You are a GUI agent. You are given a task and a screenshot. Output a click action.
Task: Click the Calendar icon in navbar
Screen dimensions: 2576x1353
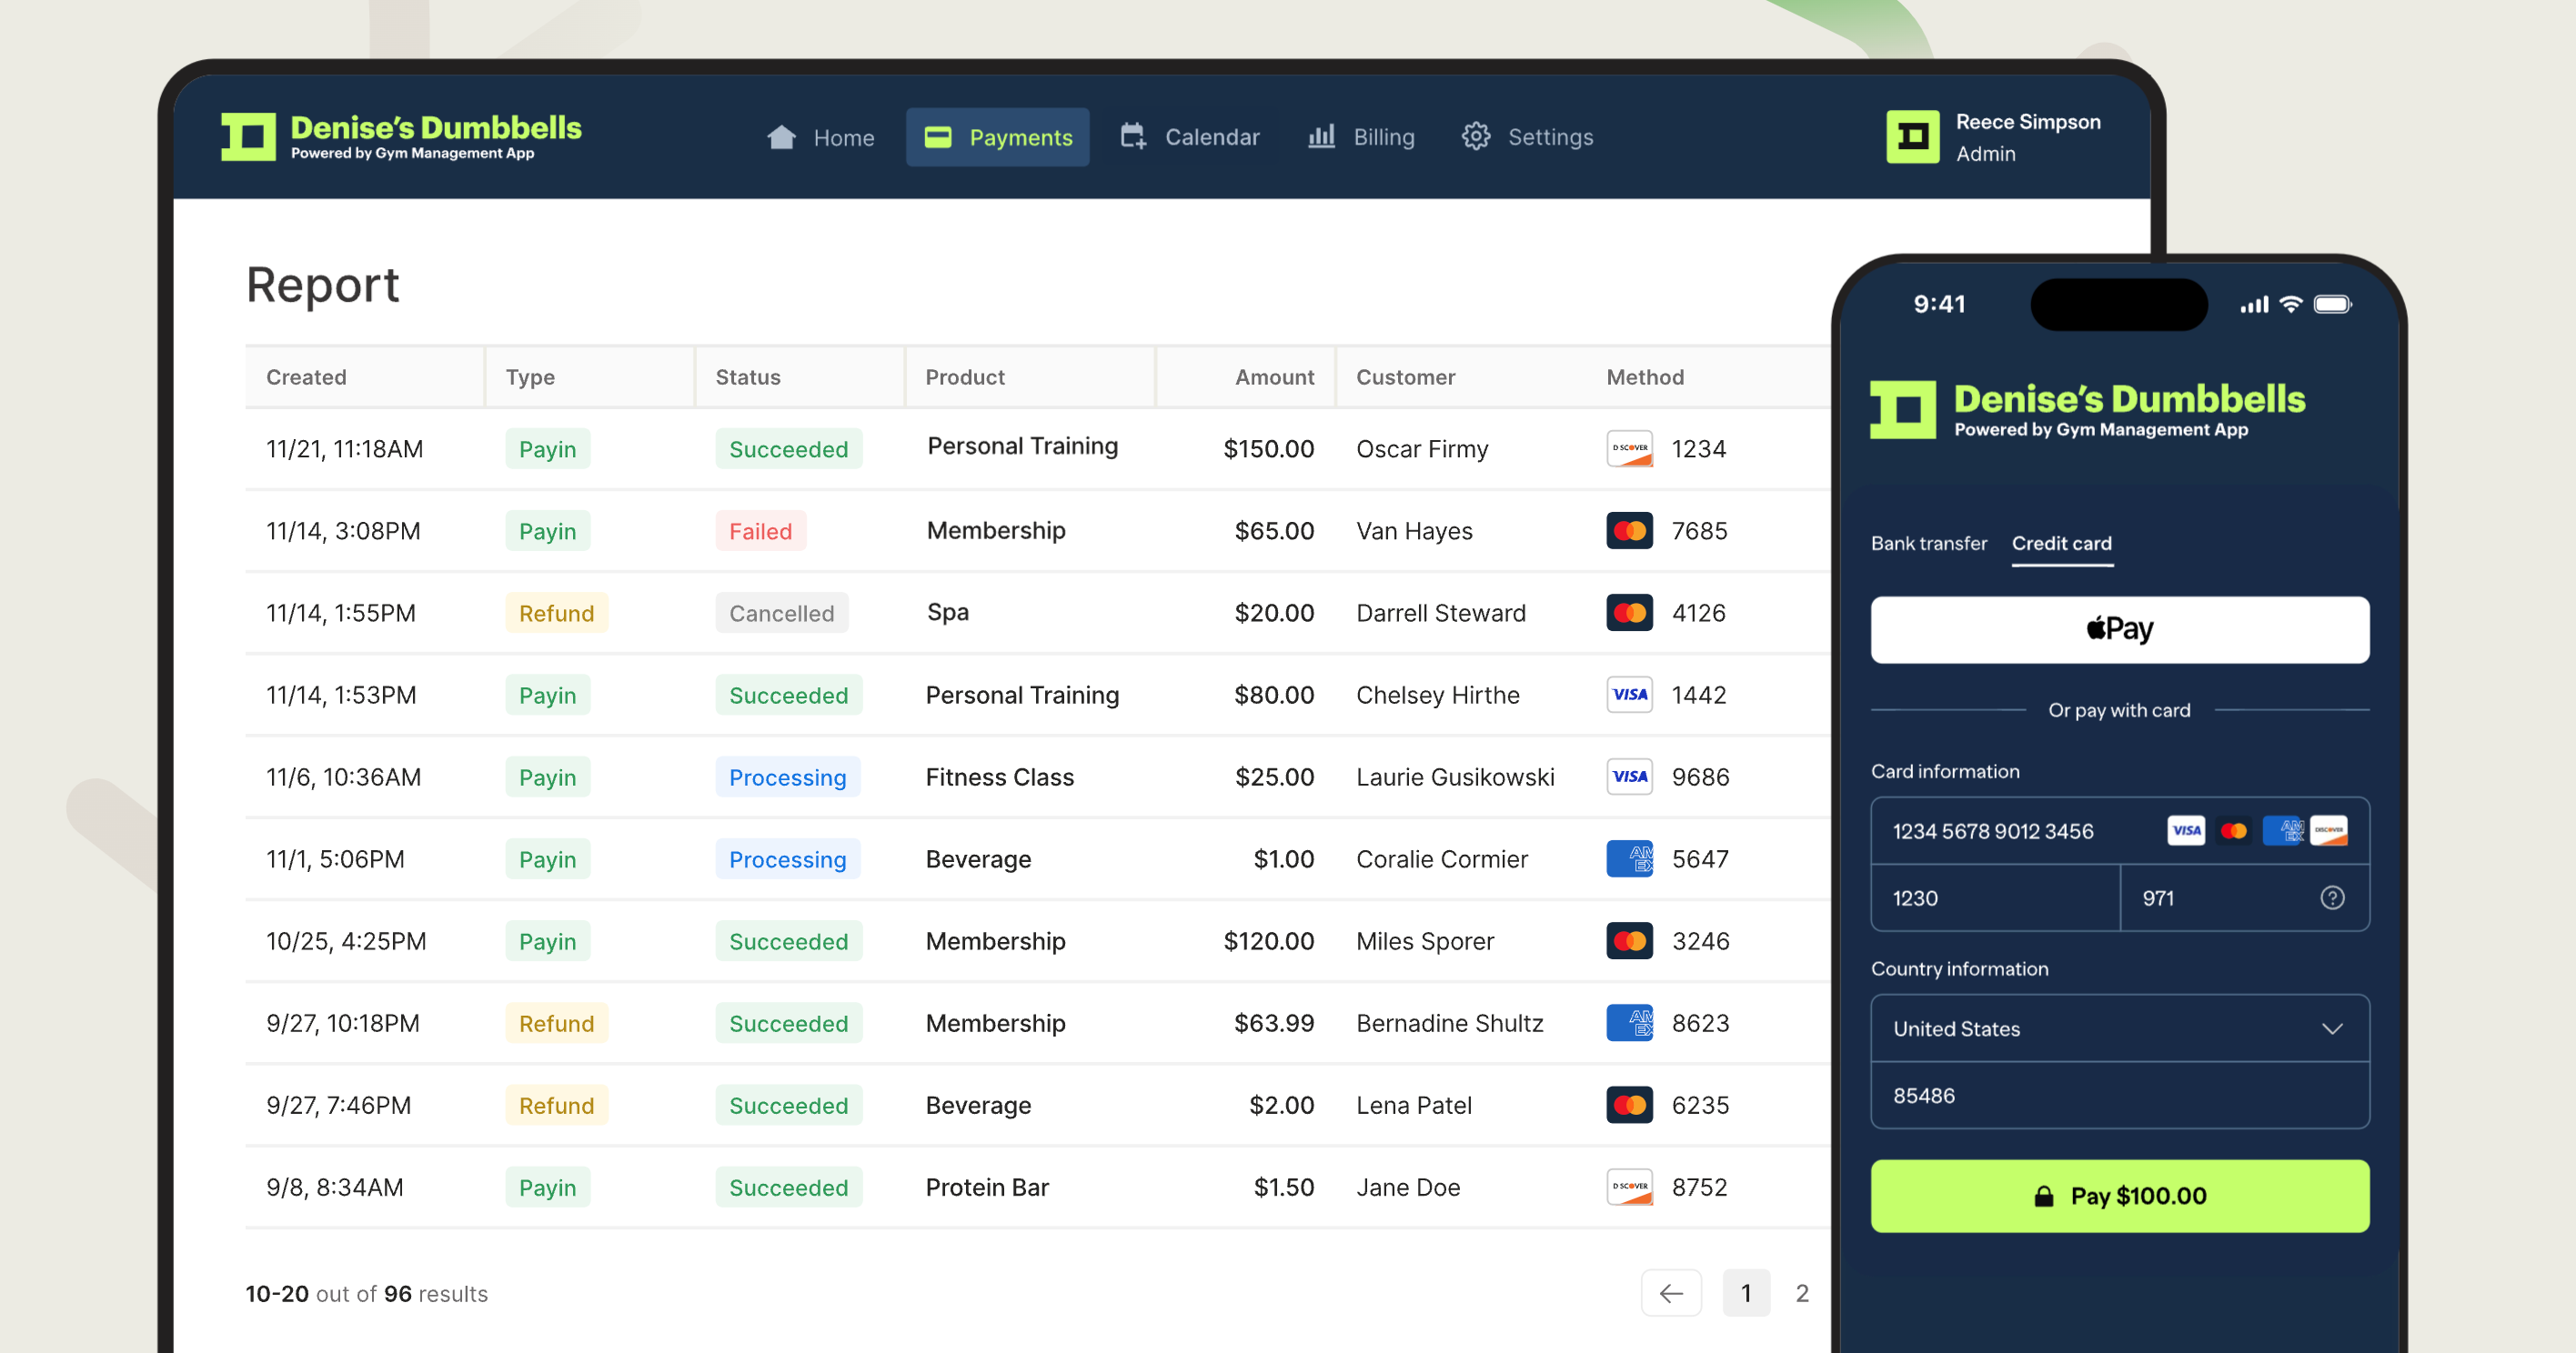tap(1132, 137)
